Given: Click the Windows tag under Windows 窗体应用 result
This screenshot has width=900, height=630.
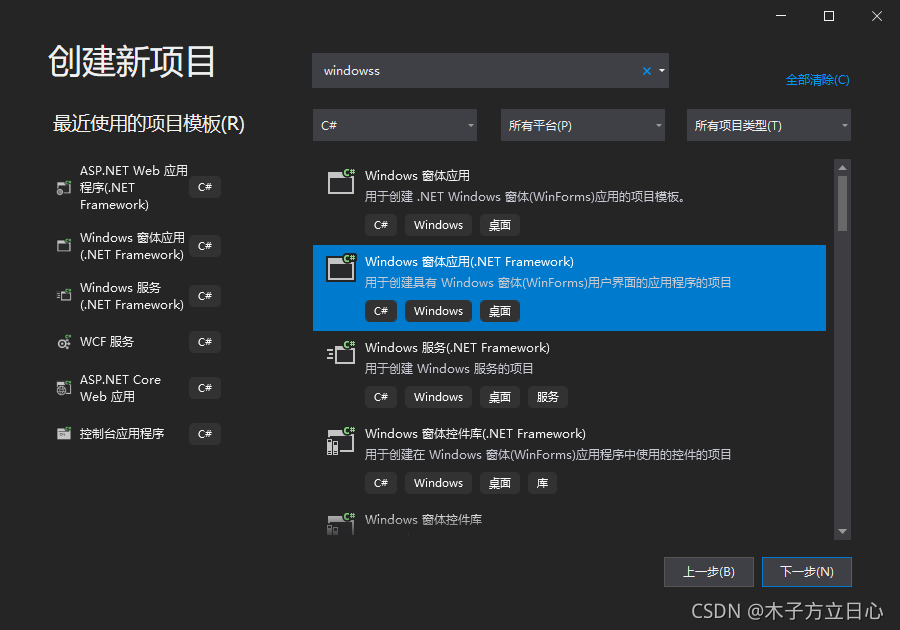Looking at the screenshot, I should pyautogui.click(x=439, y=225).
